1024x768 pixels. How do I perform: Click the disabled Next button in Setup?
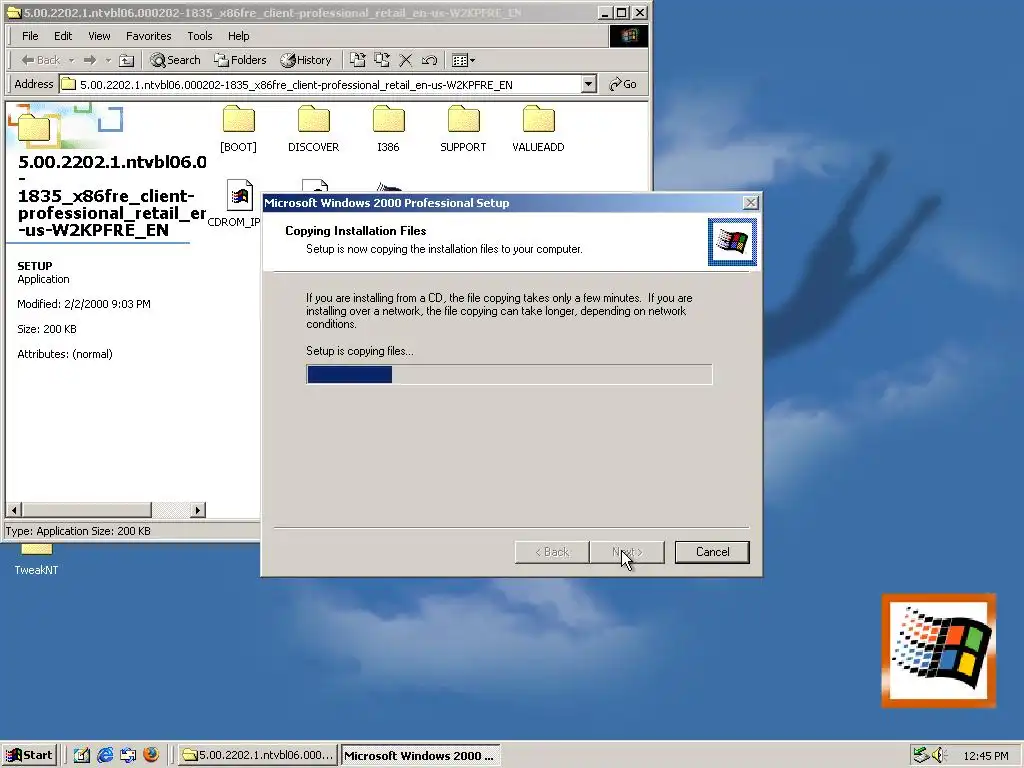click(627, 552)
